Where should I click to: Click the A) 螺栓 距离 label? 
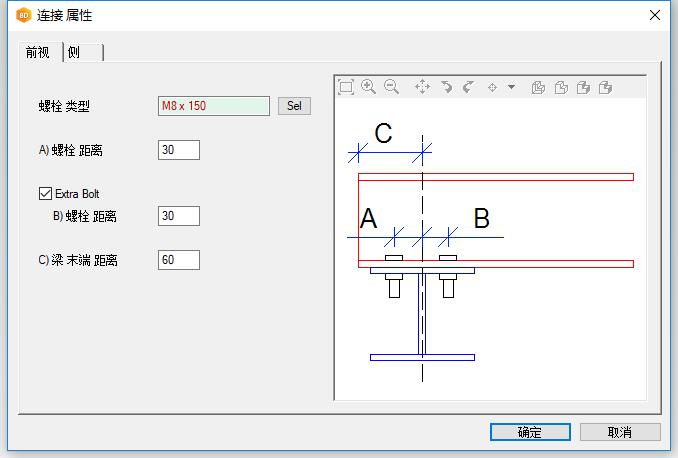(70, 150)
